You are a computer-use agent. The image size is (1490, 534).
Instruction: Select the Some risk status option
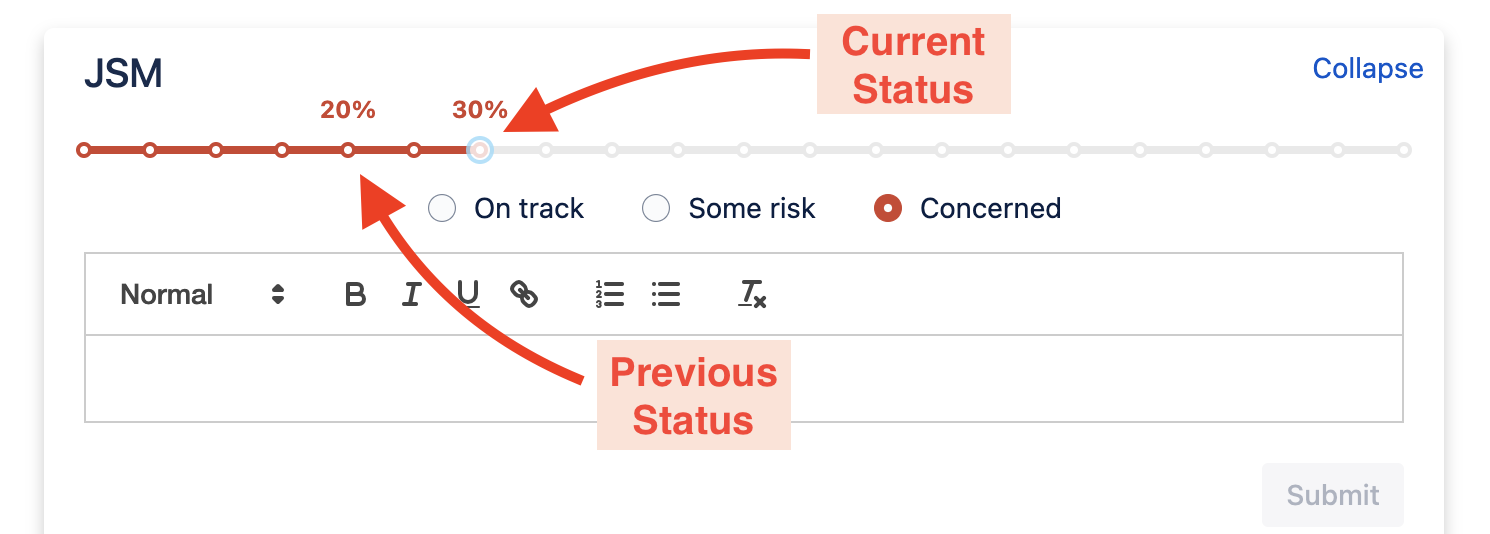click(x=656, y=208)
